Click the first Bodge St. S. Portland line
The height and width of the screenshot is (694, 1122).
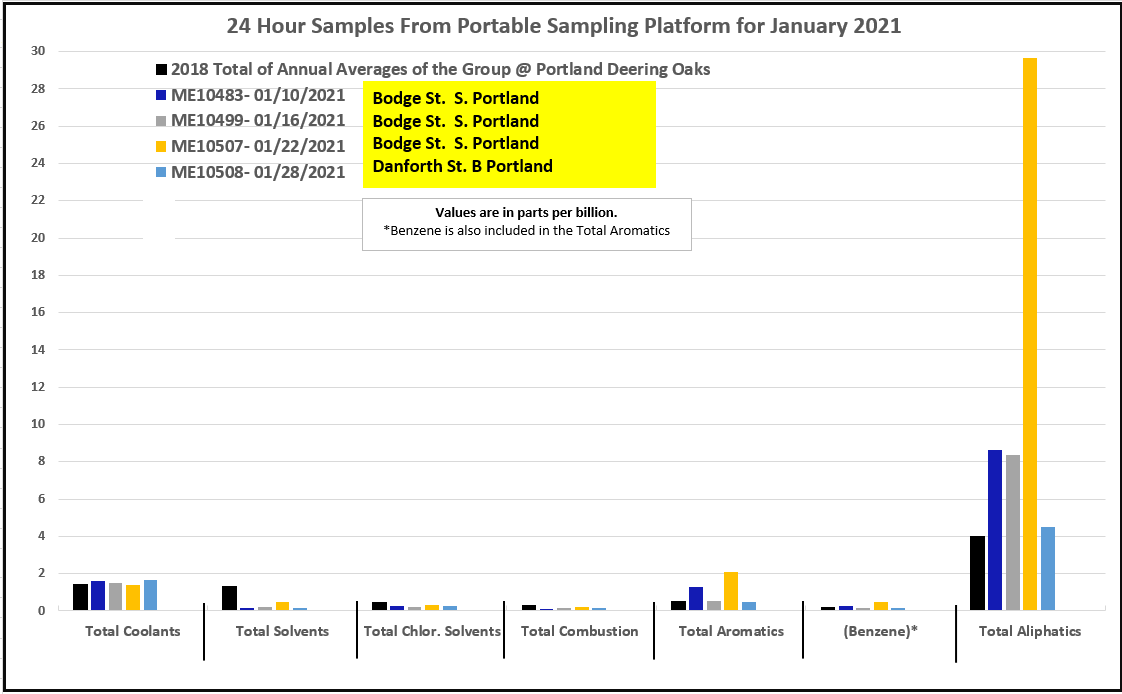[x=455, y=98]
